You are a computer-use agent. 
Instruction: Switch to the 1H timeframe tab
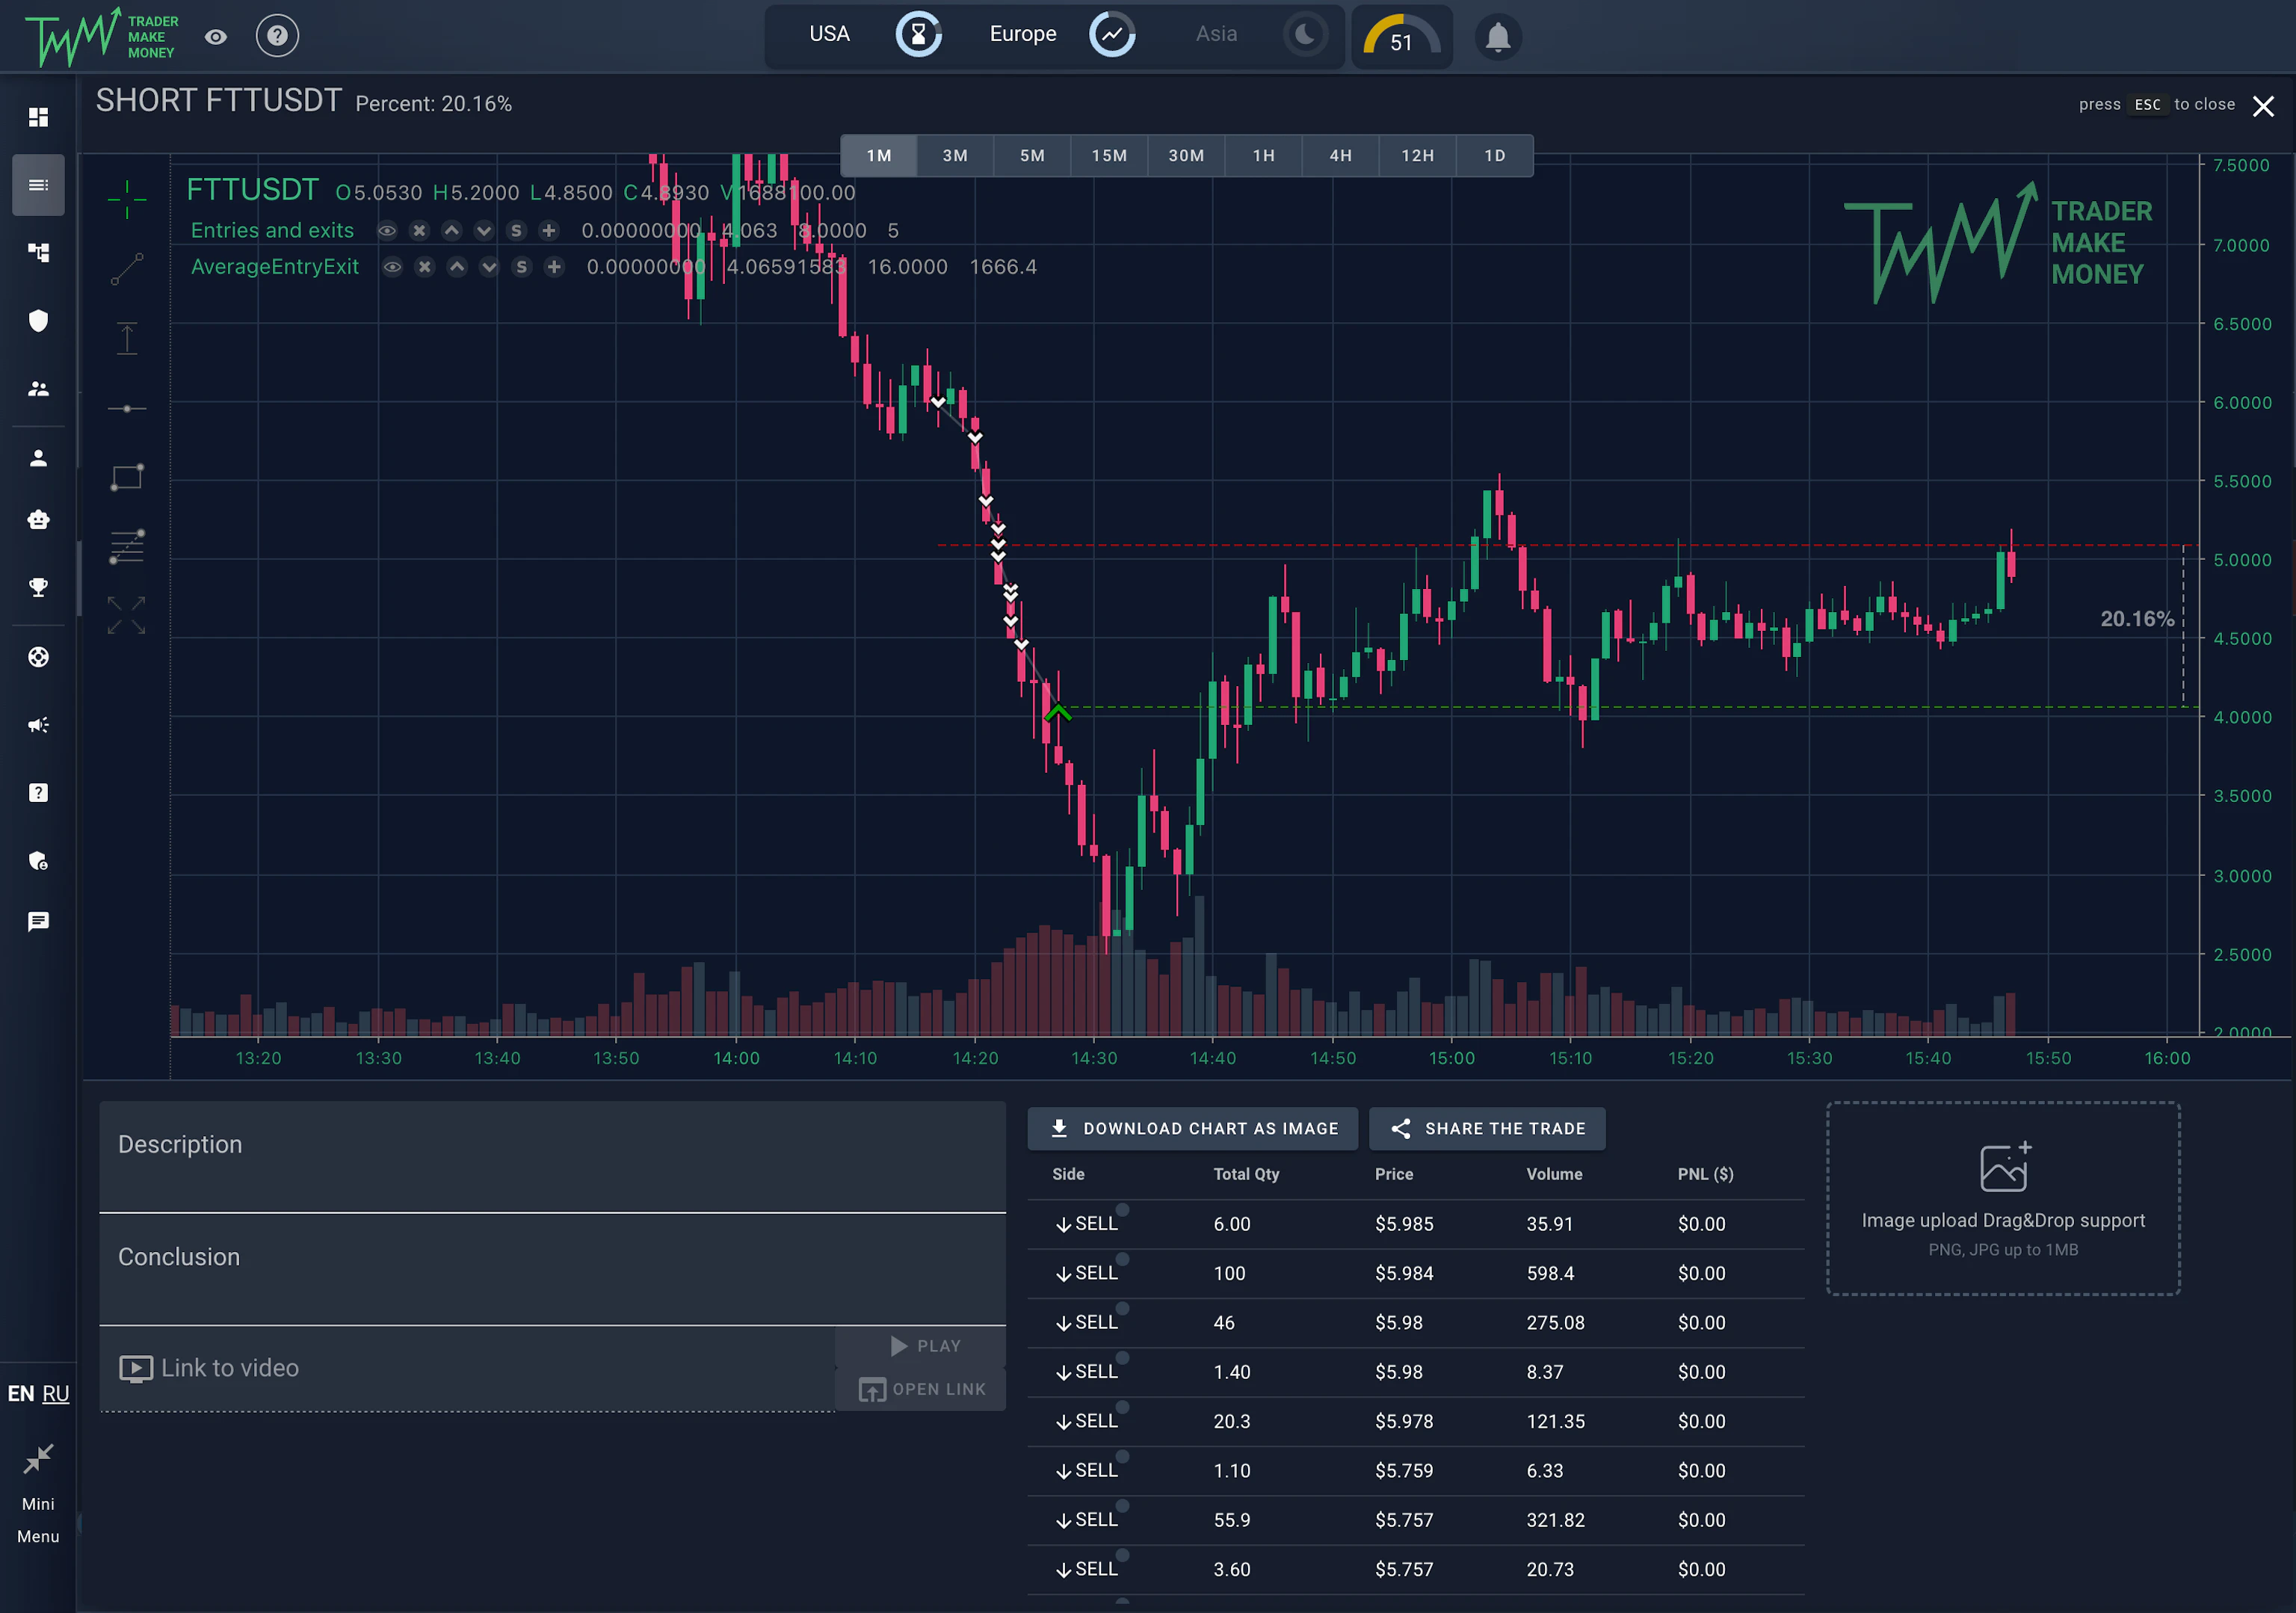pos(1263,155)
